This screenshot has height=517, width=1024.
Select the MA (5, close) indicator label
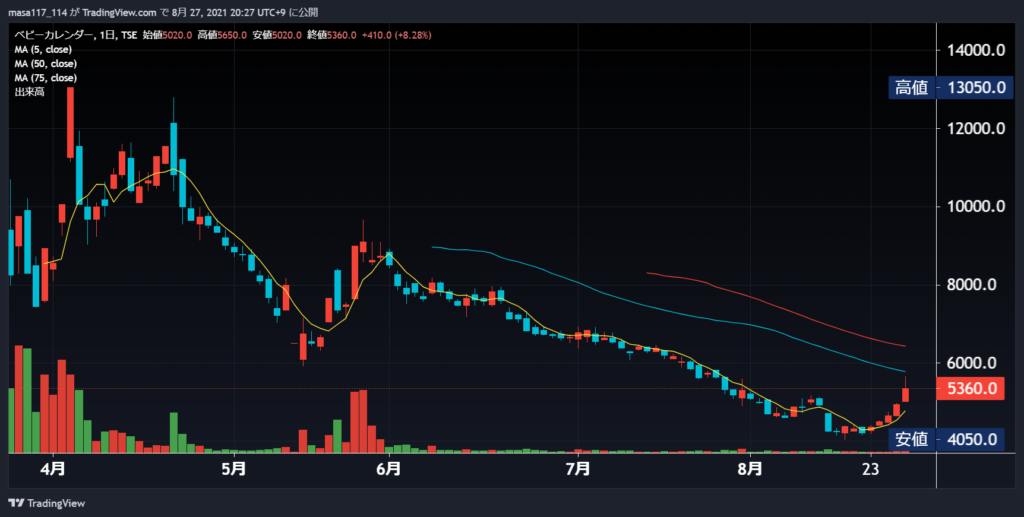(43, 50)
